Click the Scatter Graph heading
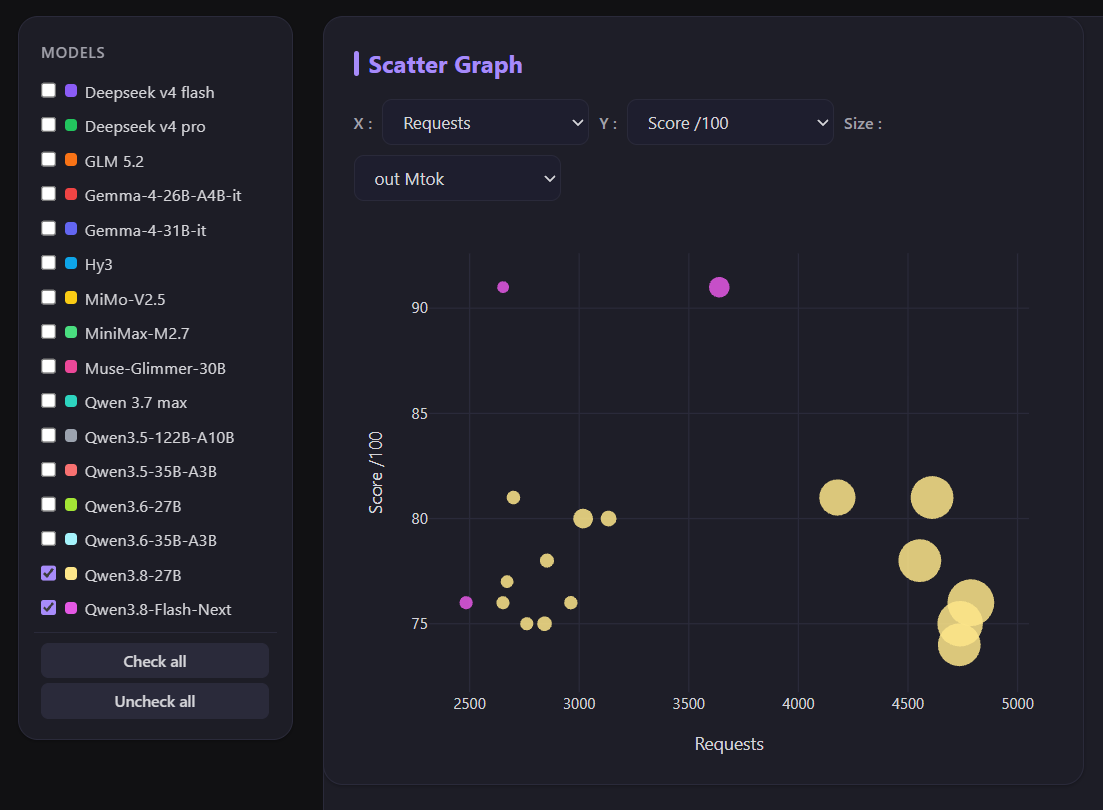The width and height of the screenshot is (1103, 810). click(x=445, y=65)
